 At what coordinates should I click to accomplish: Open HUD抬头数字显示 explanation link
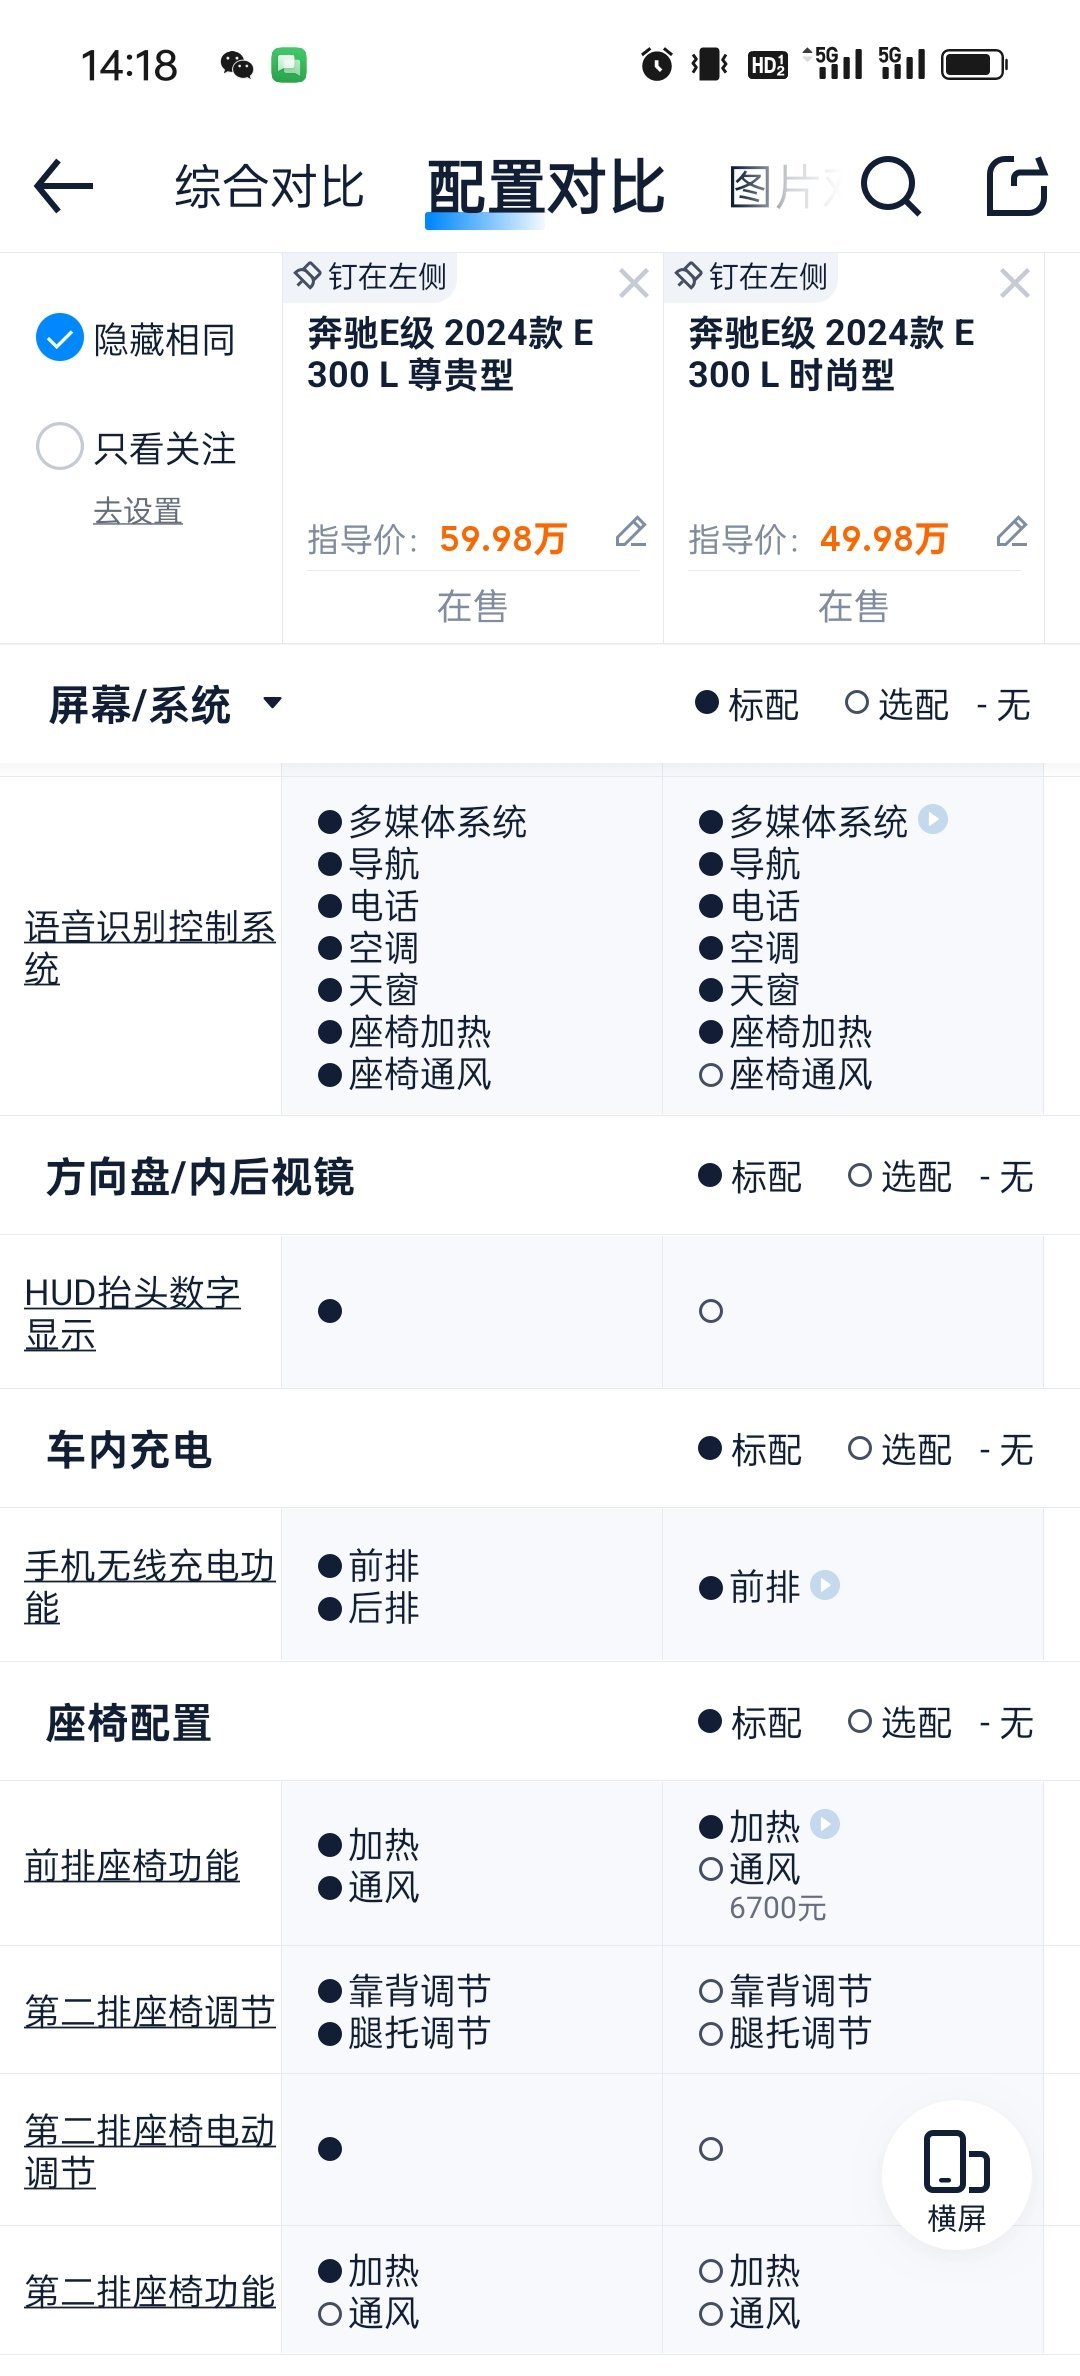pyautogui.click(x=132, y=1313)
